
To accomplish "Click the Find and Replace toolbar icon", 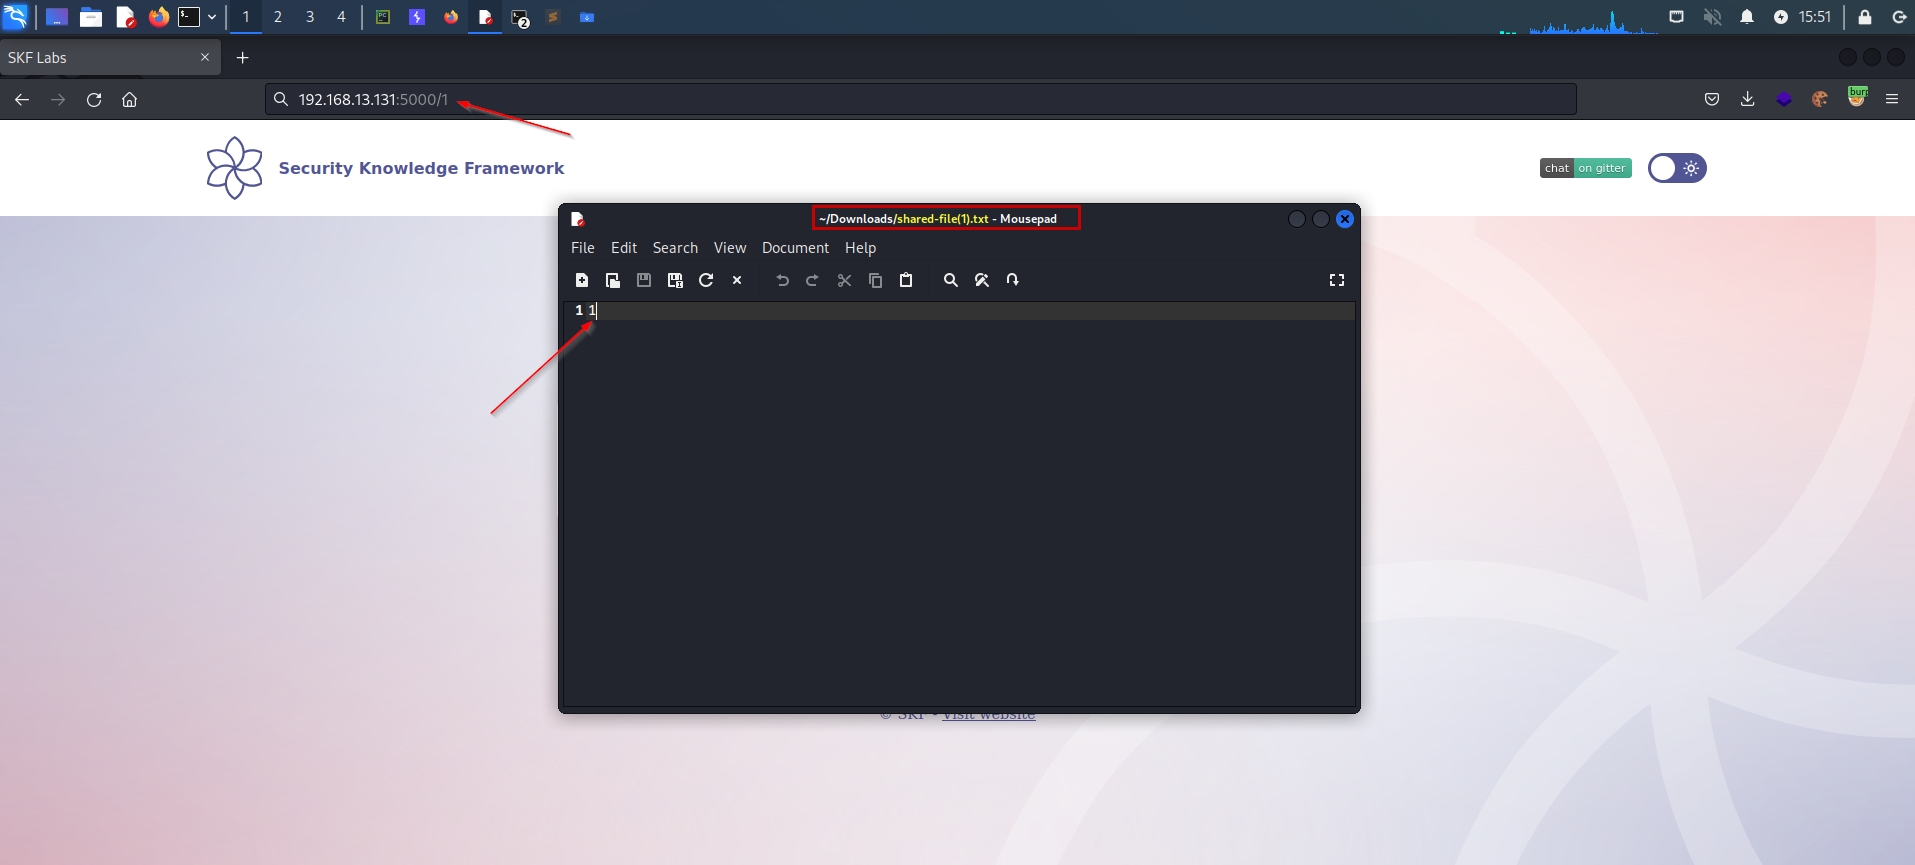I will [982, 280].
